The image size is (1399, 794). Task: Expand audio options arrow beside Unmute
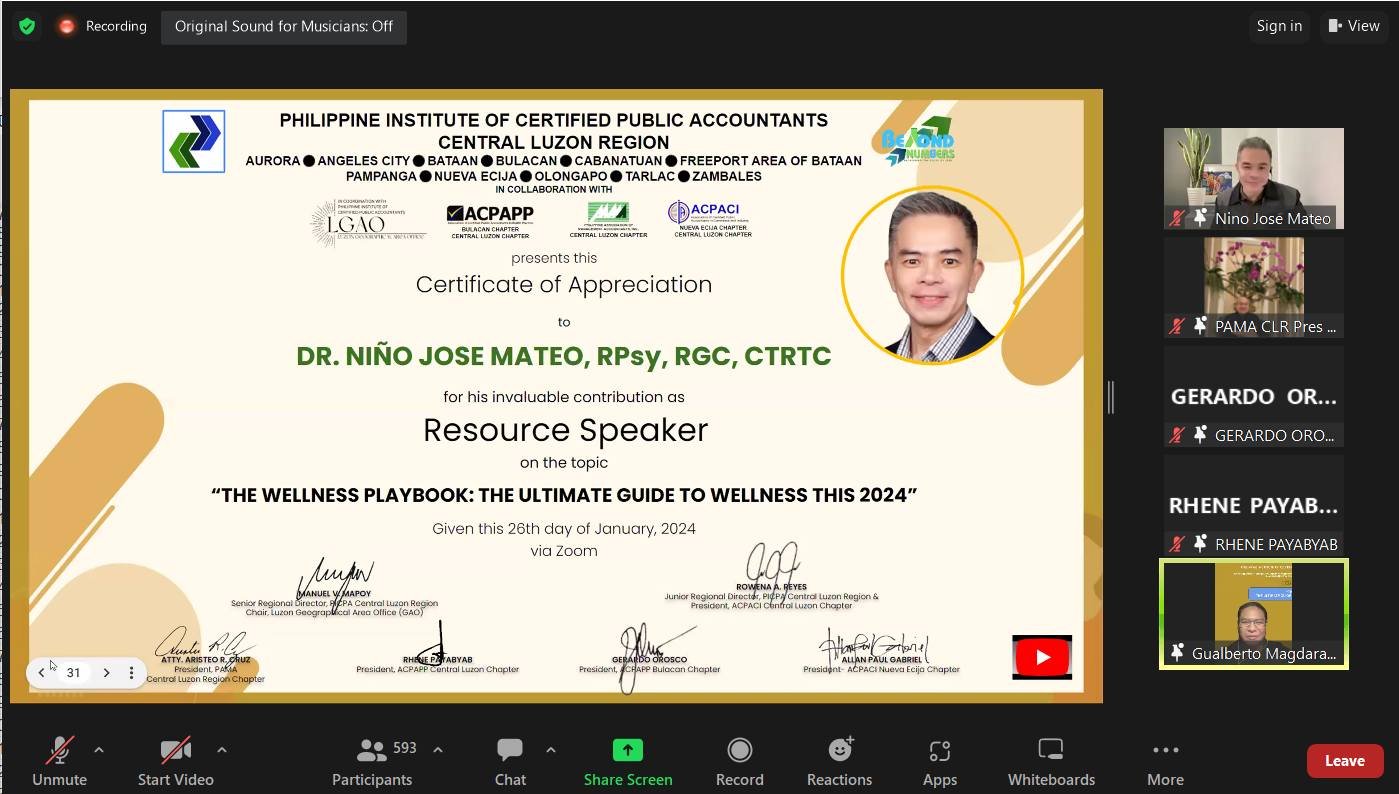coord(99,749)
